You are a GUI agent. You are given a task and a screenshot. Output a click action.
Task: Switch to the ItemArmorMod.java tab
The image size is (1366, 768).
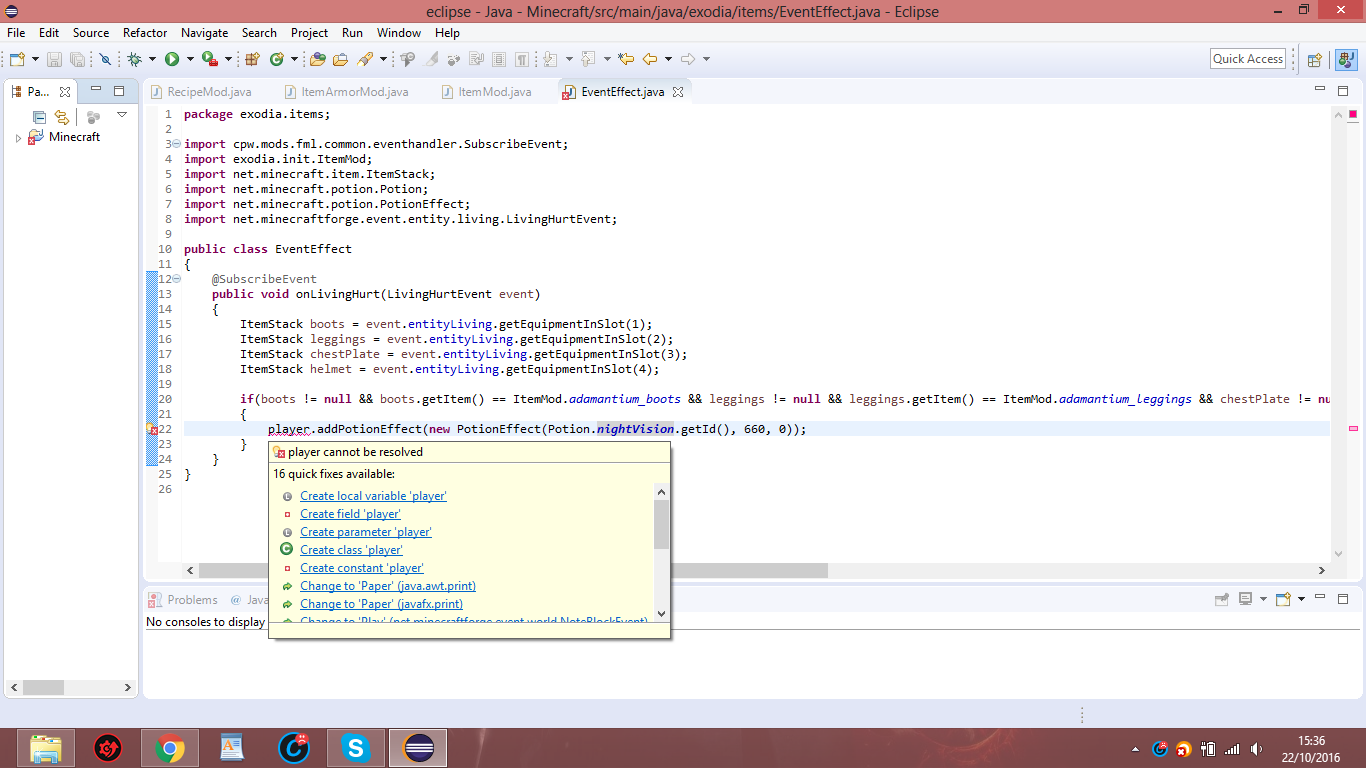coord(354,92)
